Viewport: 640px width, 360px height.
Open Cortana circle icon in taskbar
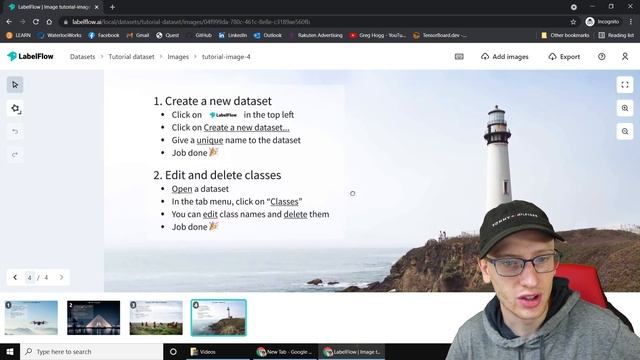click(x=173, y=351)
